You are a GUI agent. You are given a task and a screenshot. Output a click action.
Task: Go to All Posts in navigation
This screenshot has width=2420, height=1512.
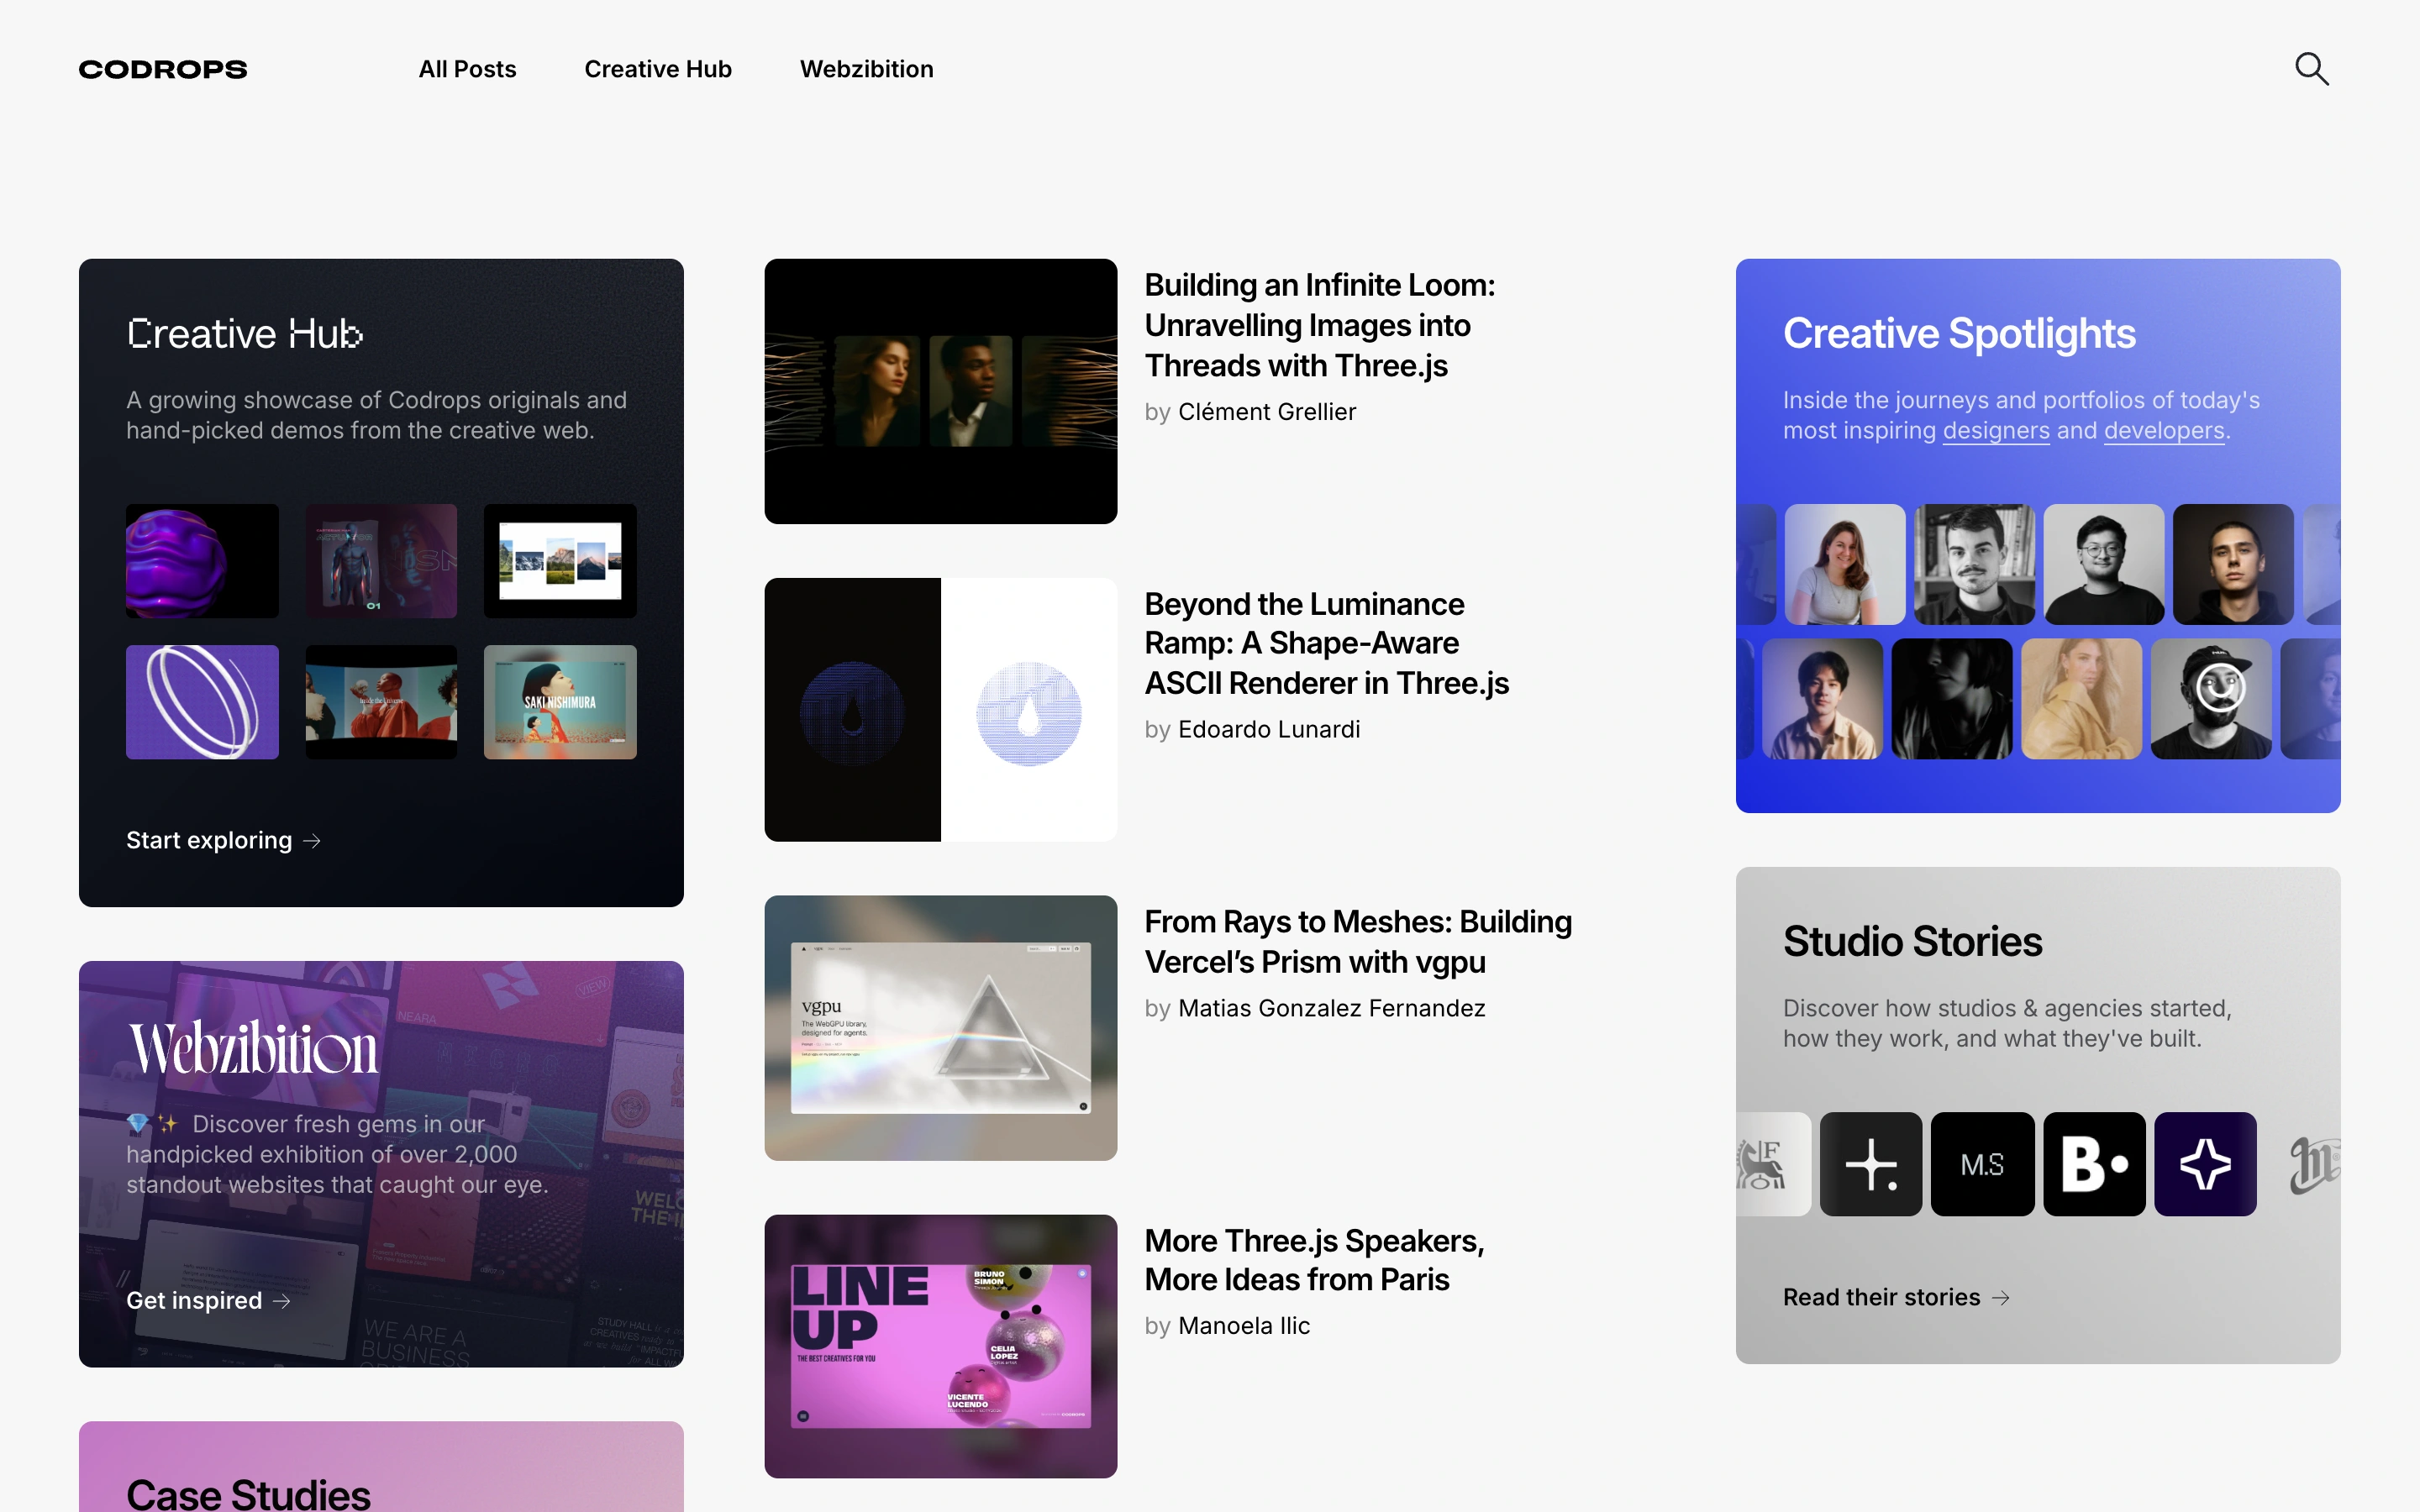click(467, 69)
